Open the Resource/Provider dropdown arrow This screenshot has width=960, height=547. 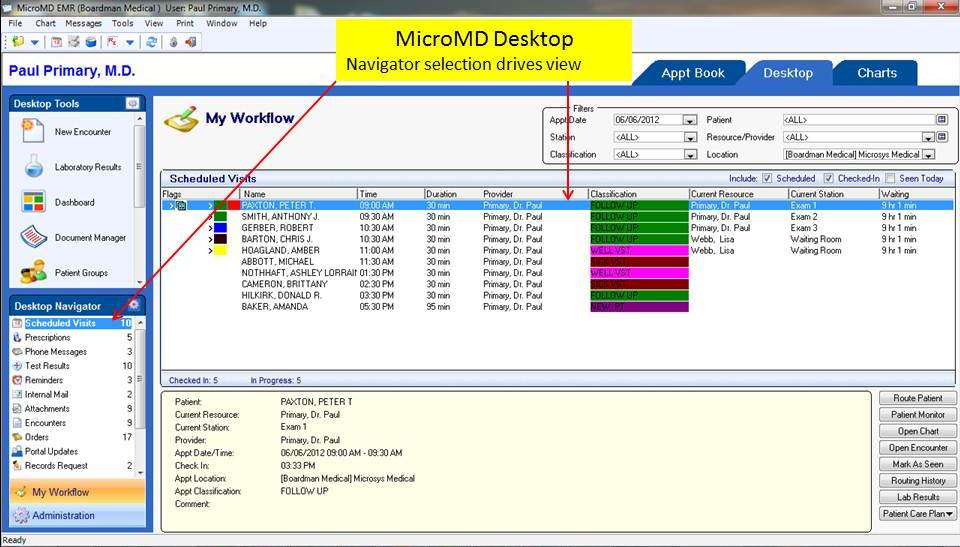[x=928, y=137]
